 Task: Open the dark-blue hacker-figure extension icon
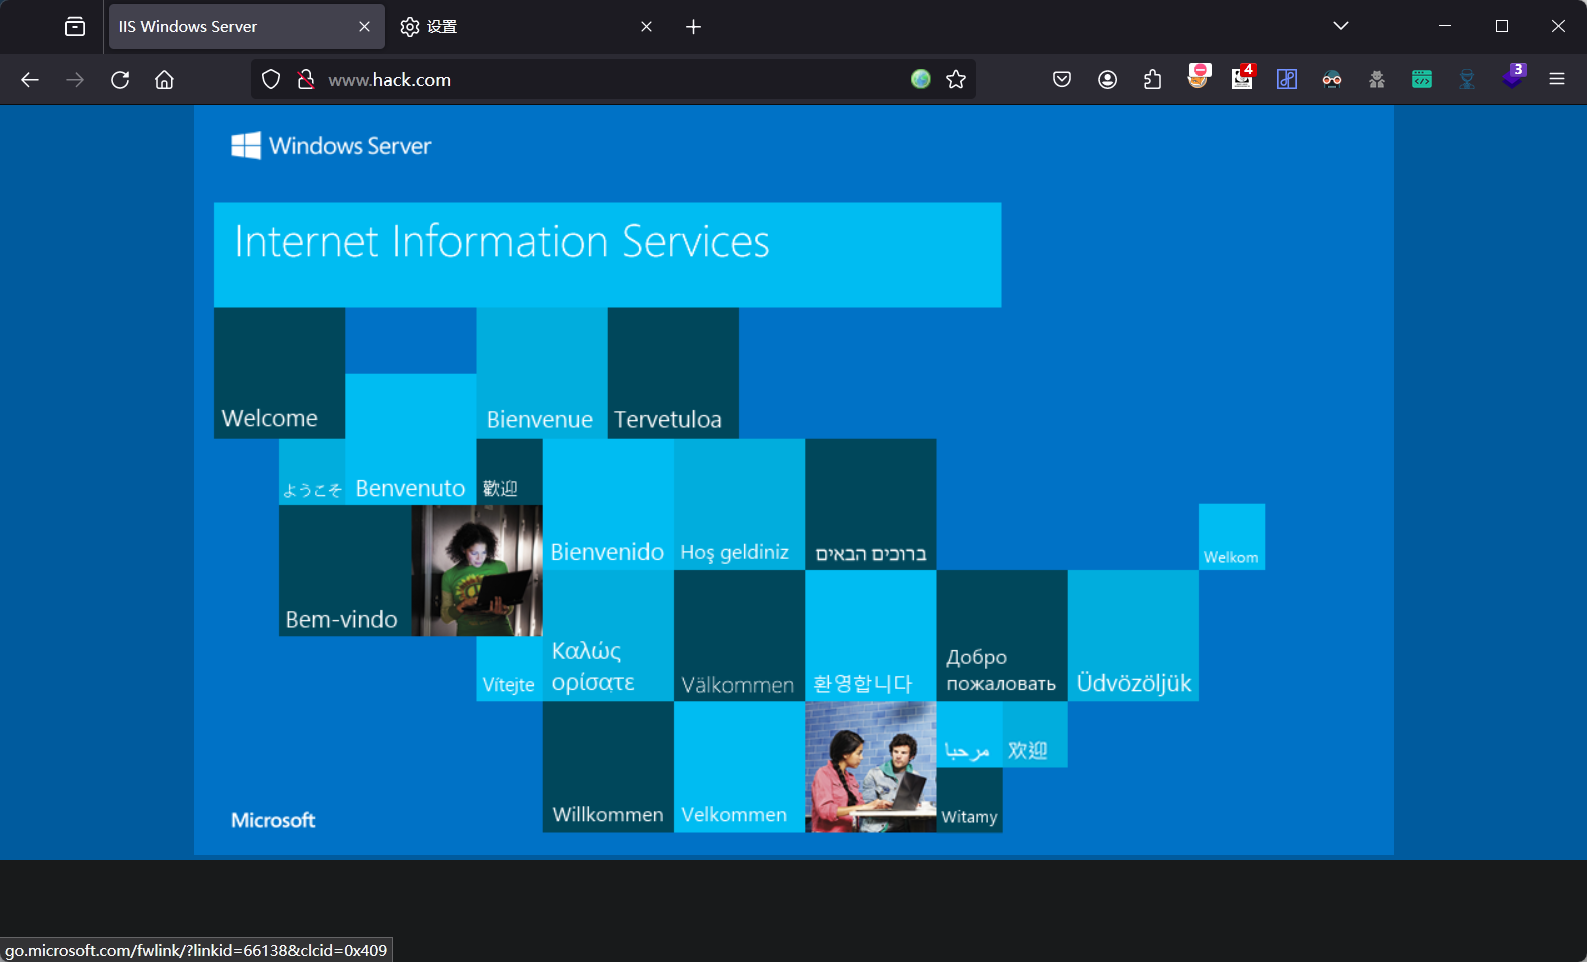click(1467, 80)
